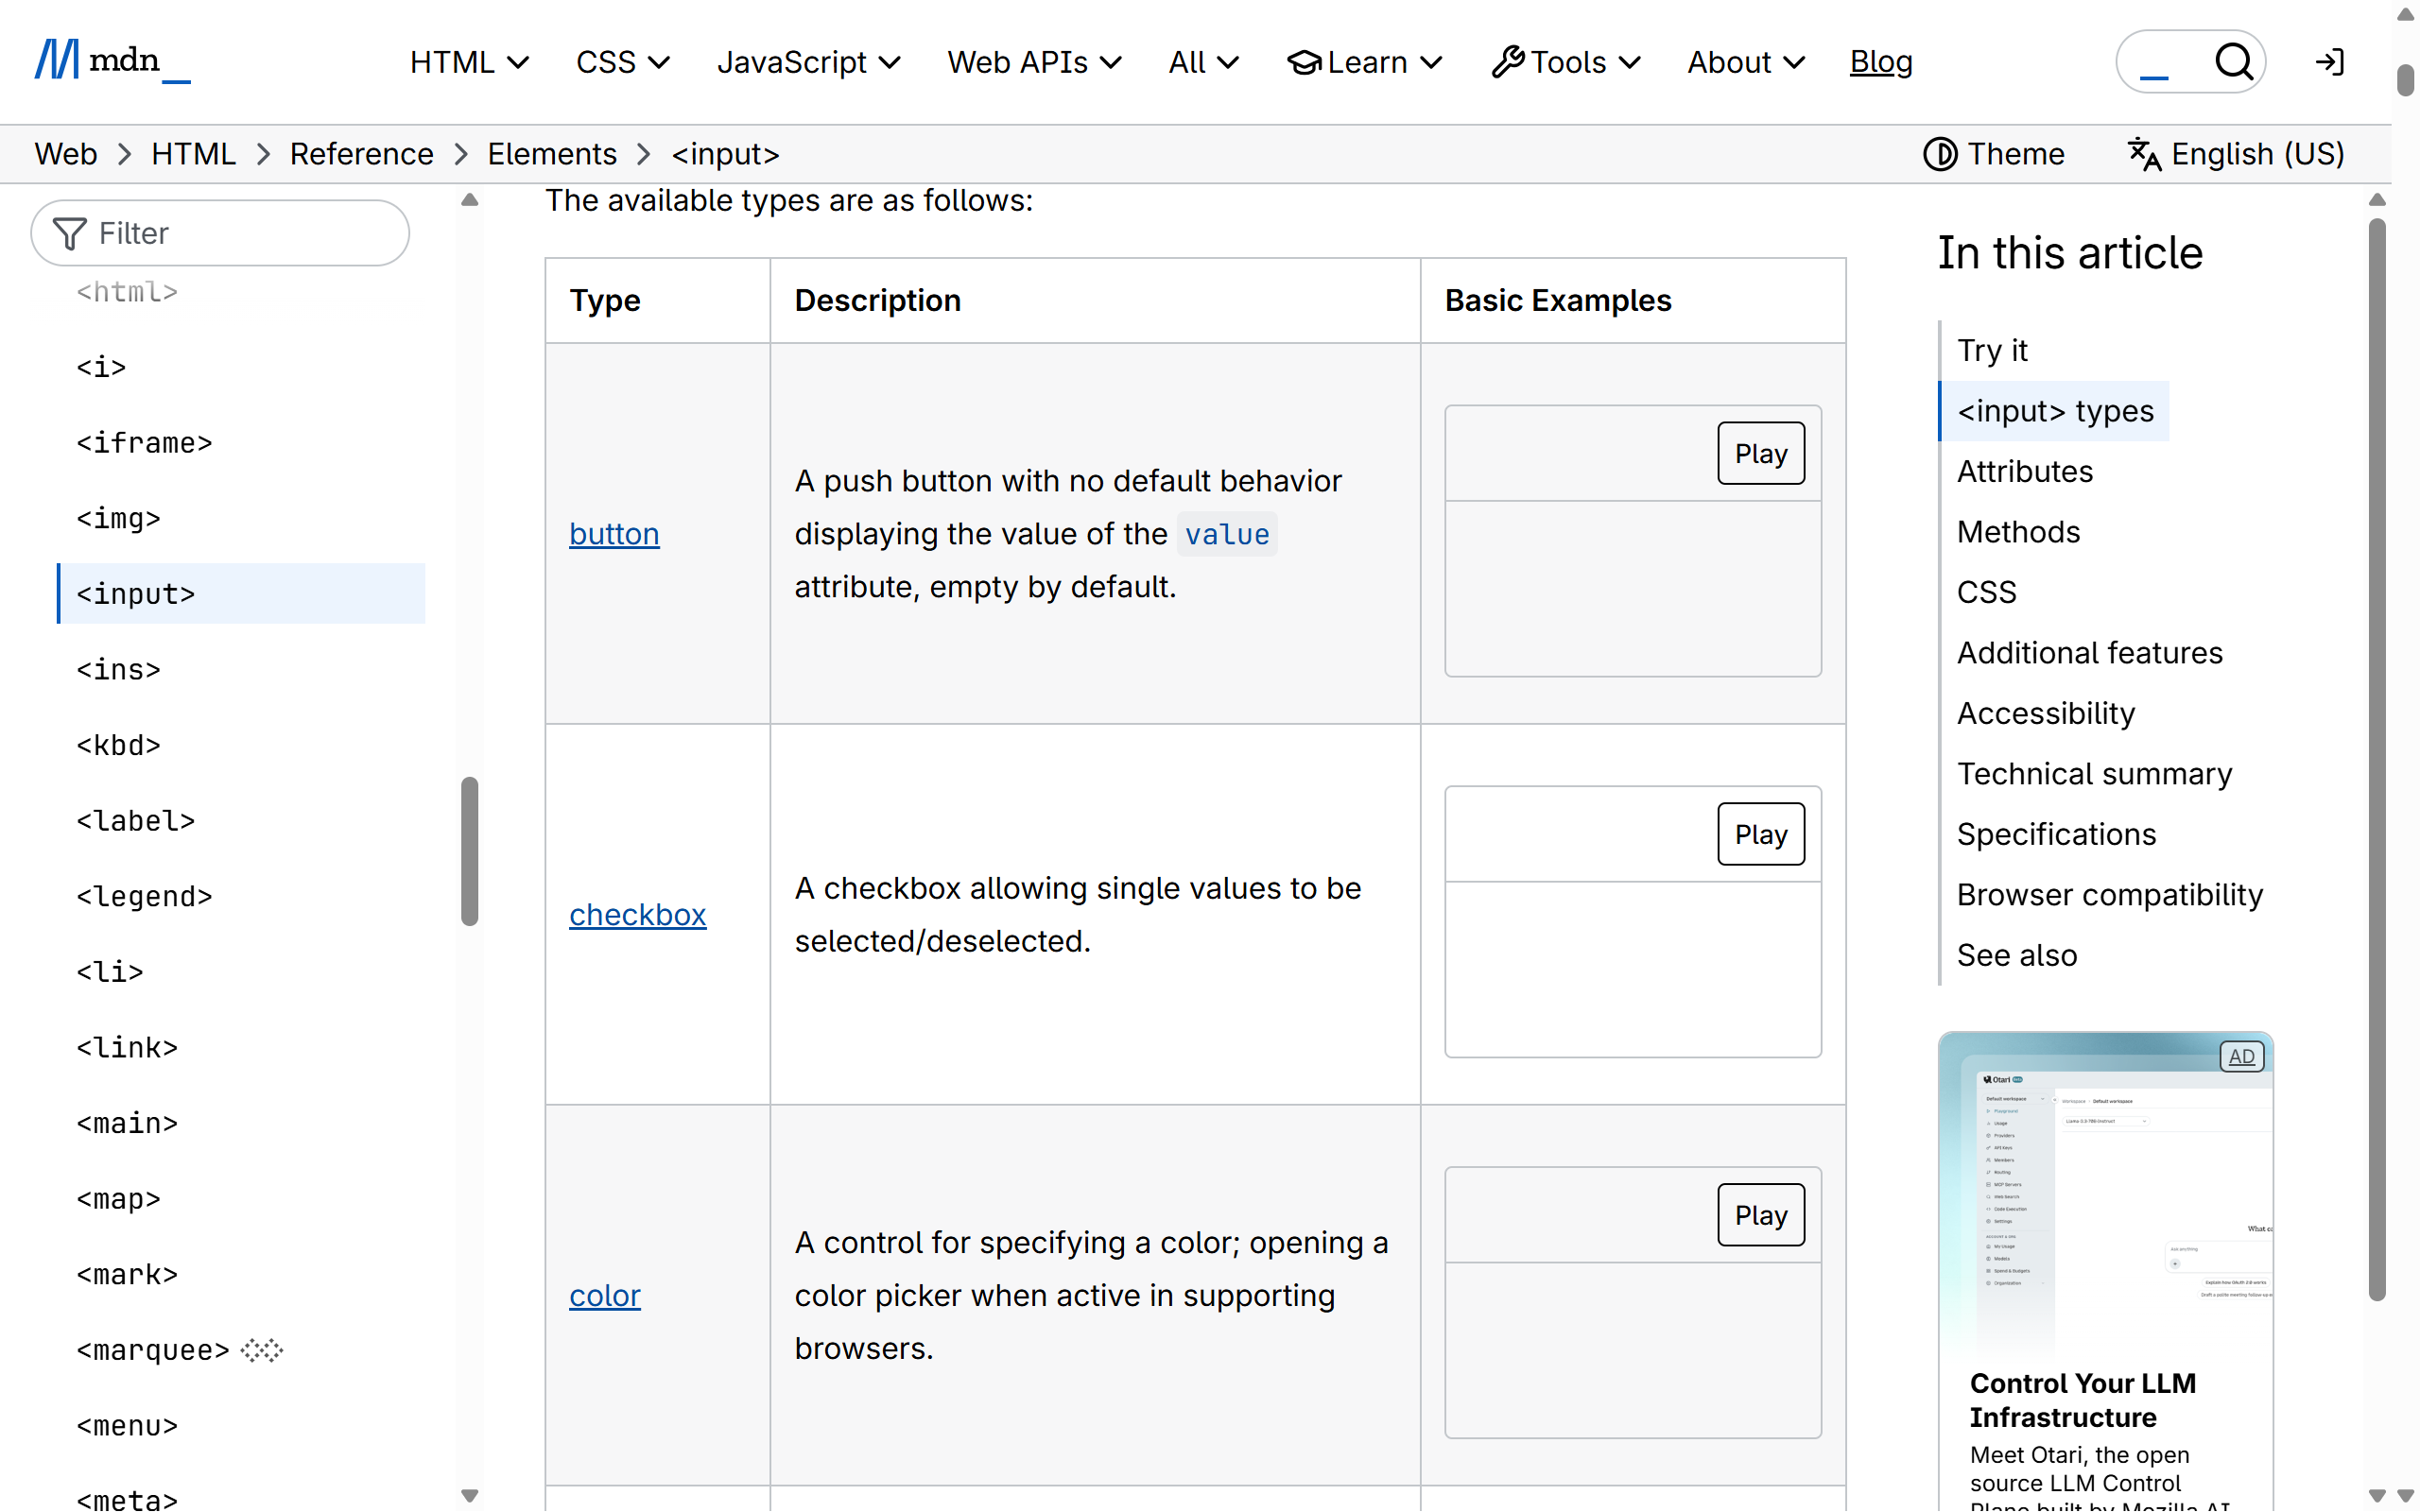Open the HTML dropdown menu
Viewport: 2420px width, 1512px height.
coord(469,62)
